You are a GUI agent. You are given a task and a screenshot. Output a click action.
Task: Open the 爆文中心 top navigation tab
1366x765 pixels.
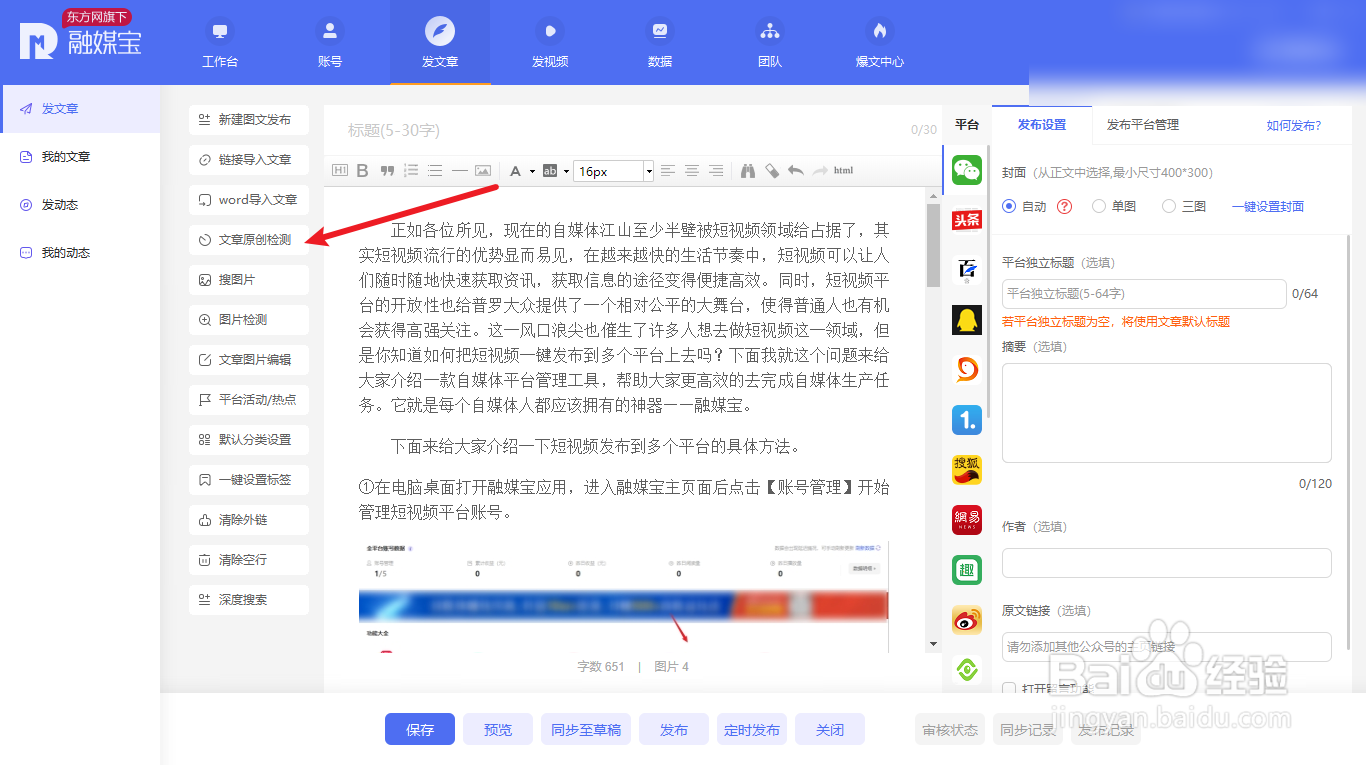coord(880,43)
